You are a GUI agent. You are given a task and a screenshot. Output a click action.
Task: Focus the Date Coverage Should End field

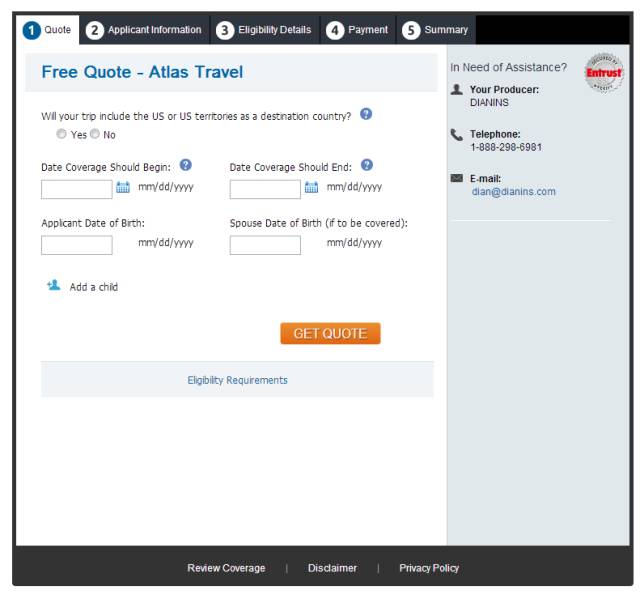click(x=265, y=189)
